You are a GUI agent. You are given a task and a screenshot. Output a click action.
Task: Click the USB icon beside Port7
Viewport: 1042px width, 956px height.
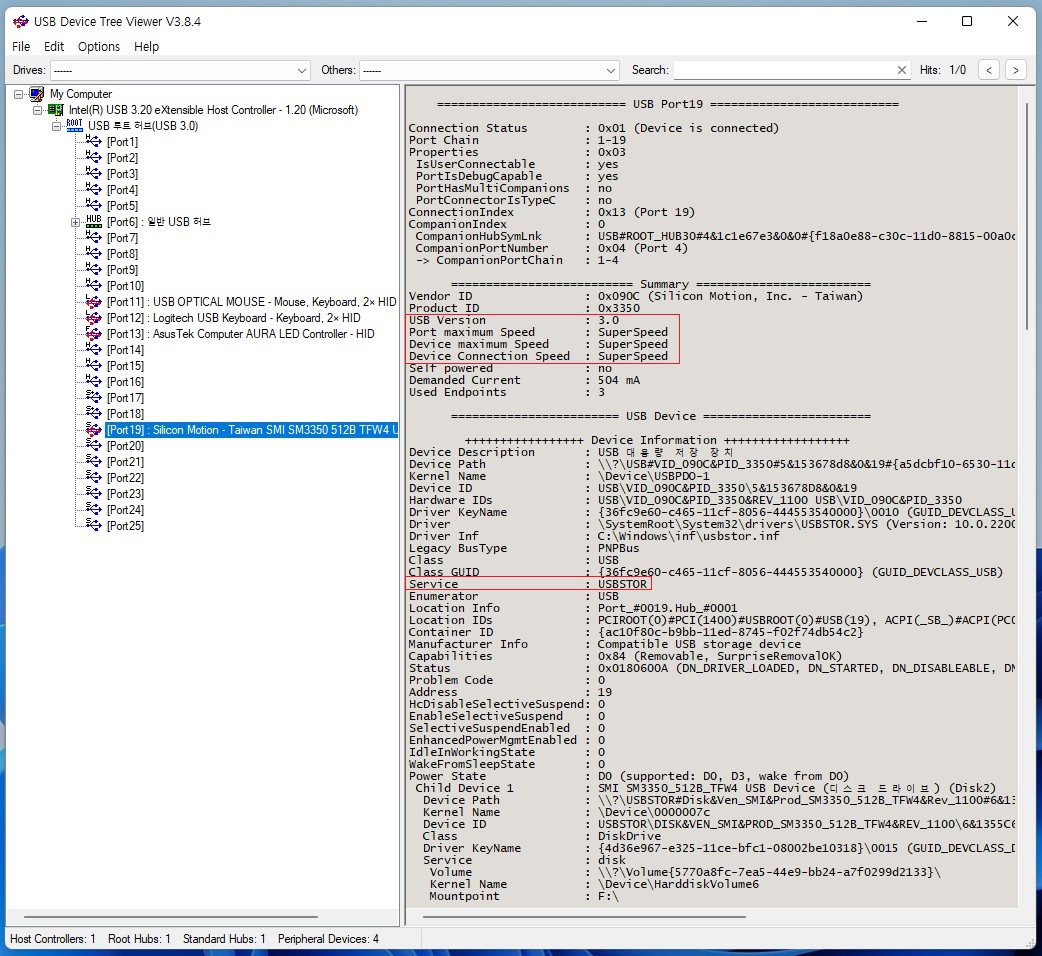pyautogui.click(x=93, y=237)
